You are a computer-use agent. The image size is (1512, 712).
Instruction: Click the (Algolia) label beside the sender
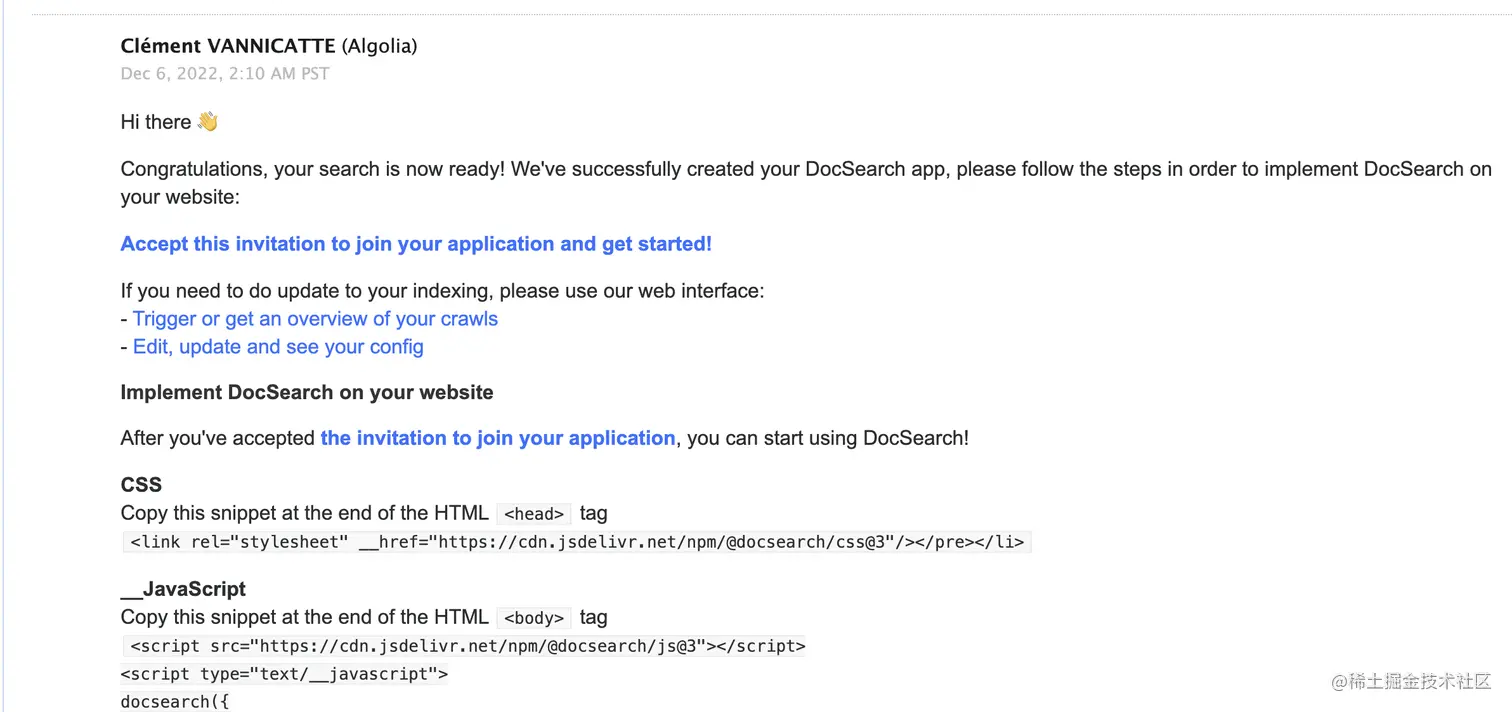pos(380,46)
